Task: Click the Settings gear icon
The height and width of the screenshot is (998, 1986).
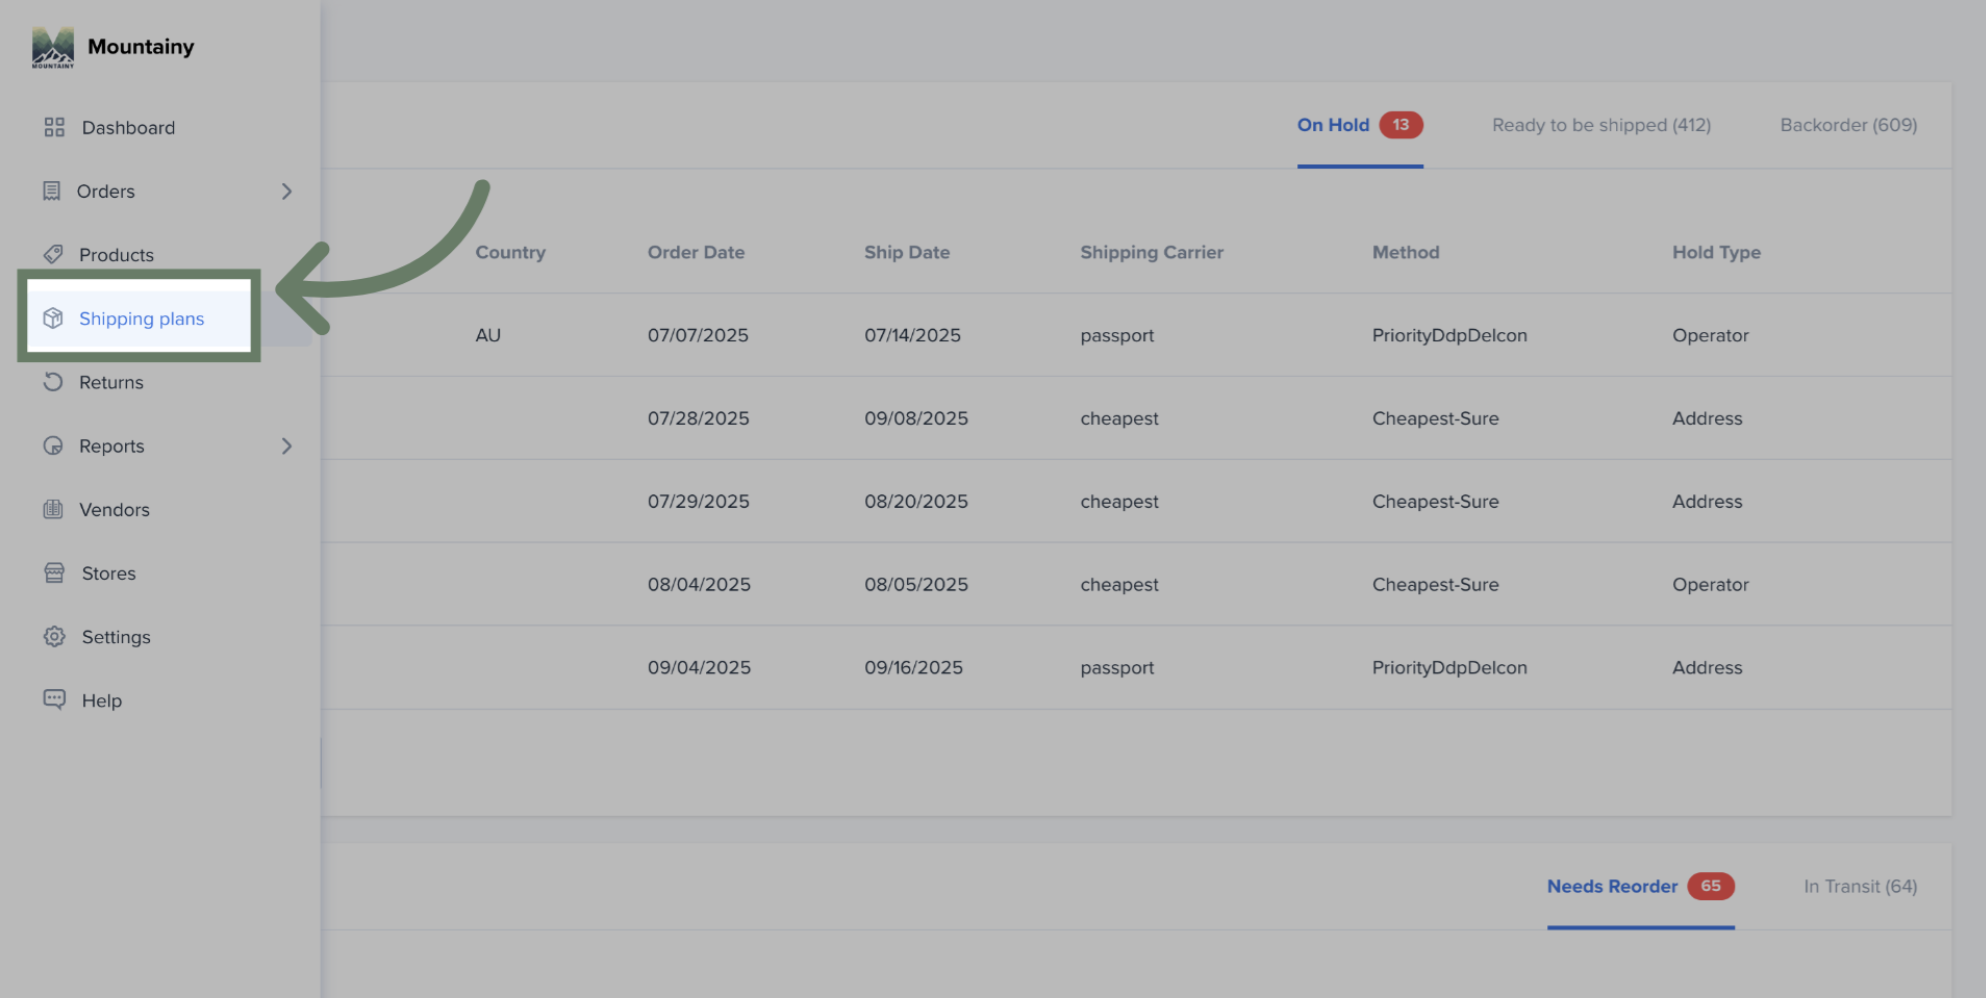Action: (x=54, y=636)
